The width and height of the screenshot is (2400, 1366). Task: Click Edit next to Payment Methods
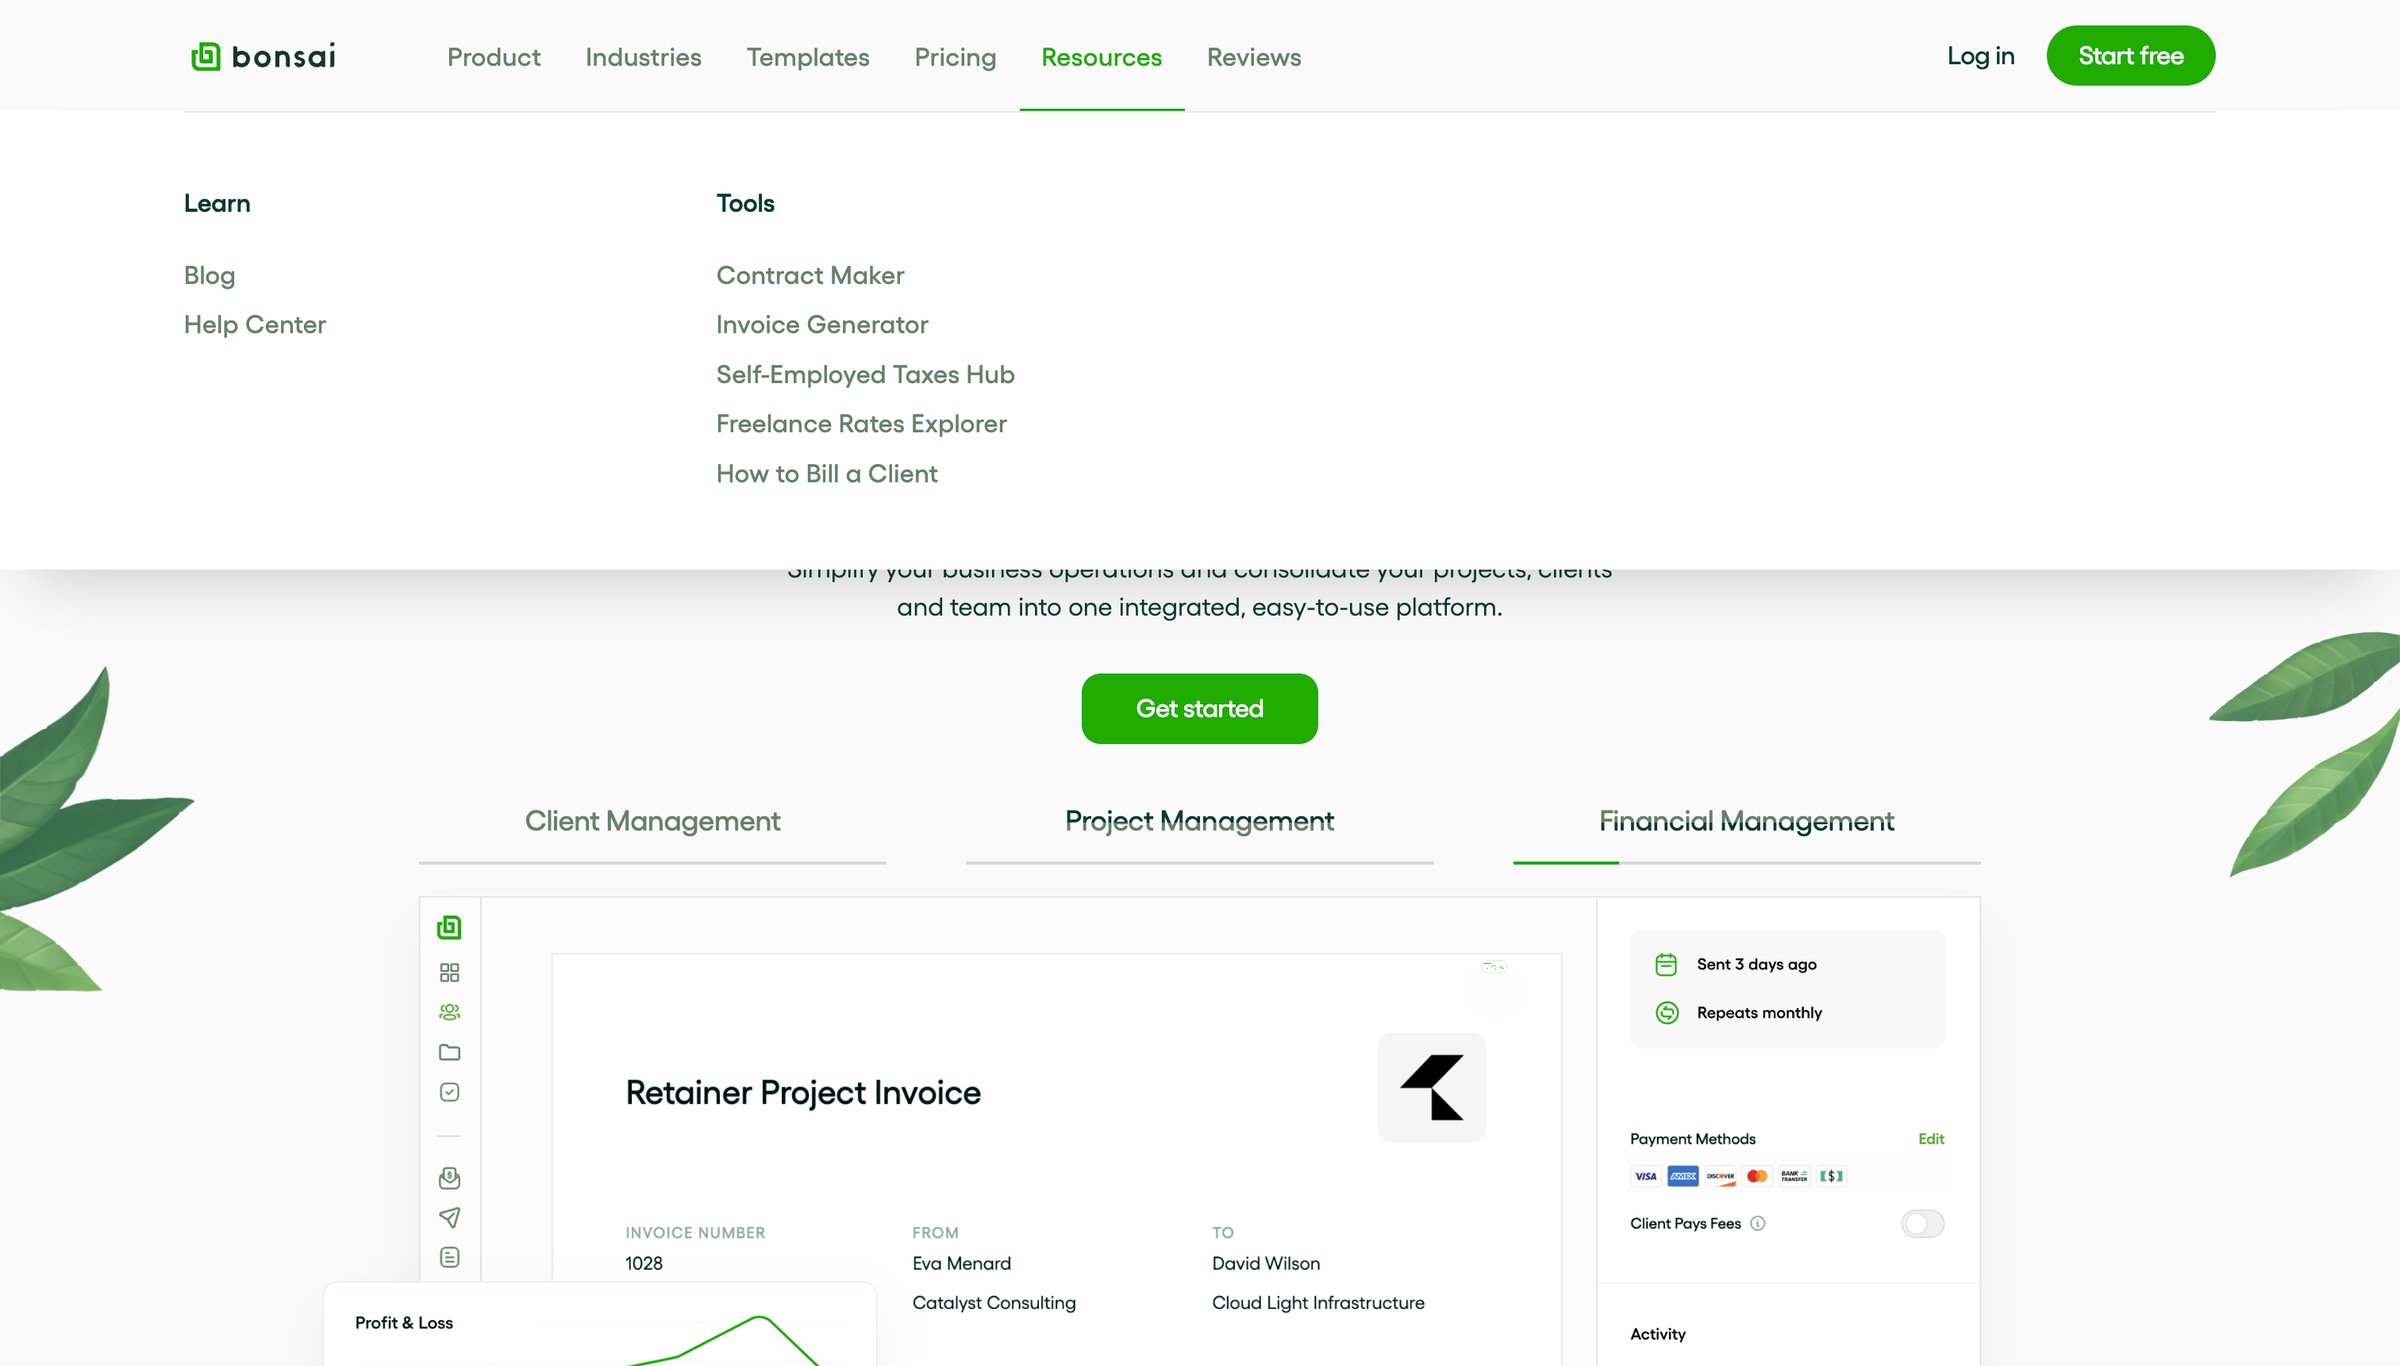click(x=1931, y=1138)
